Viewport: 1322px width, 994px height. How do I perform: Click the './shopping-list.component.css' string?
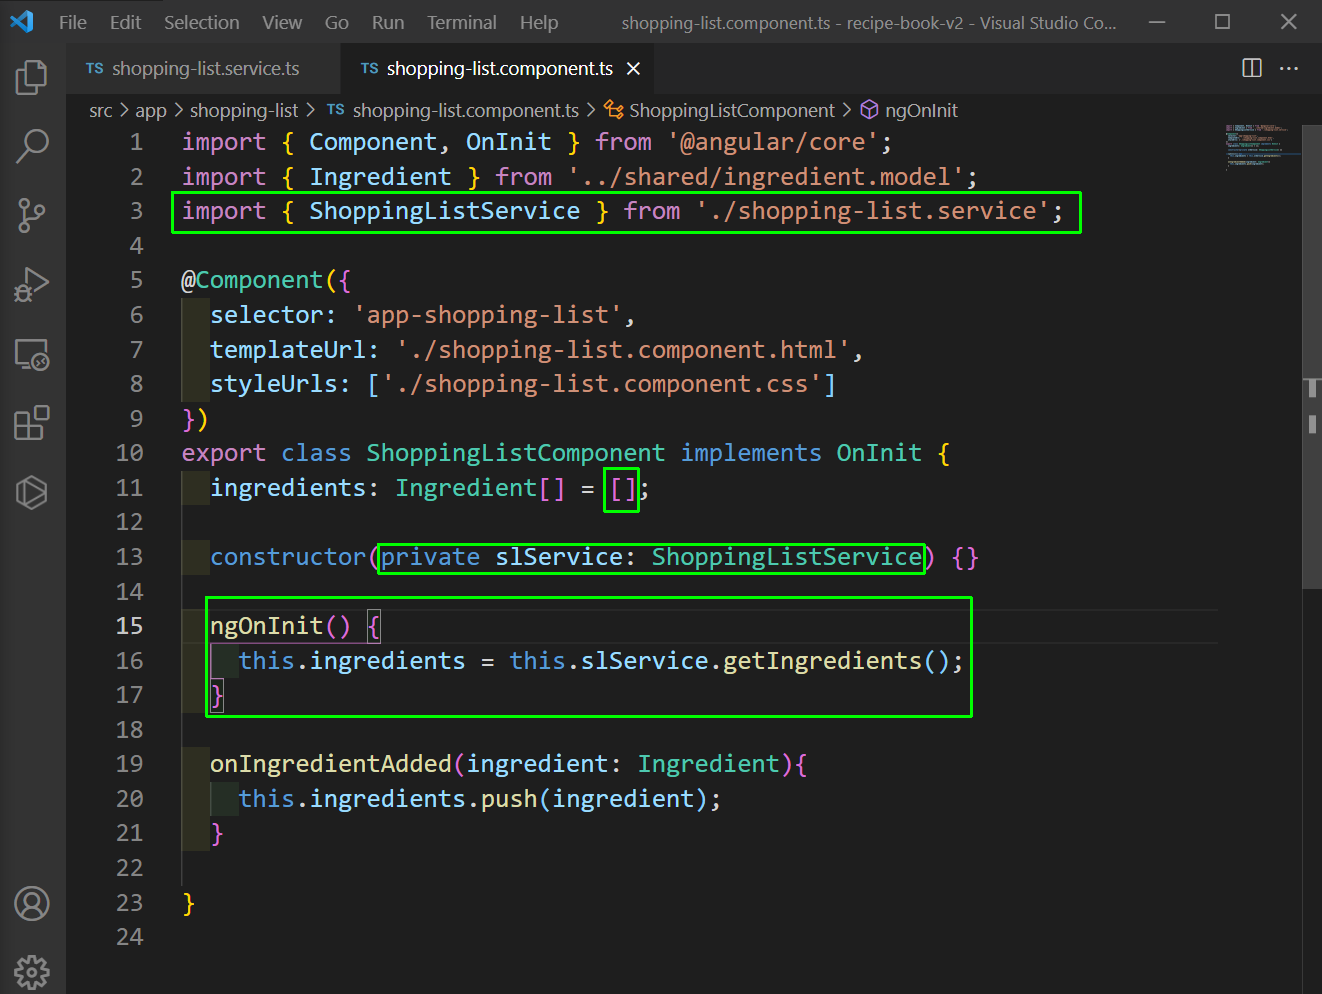(x=602, y=384)
